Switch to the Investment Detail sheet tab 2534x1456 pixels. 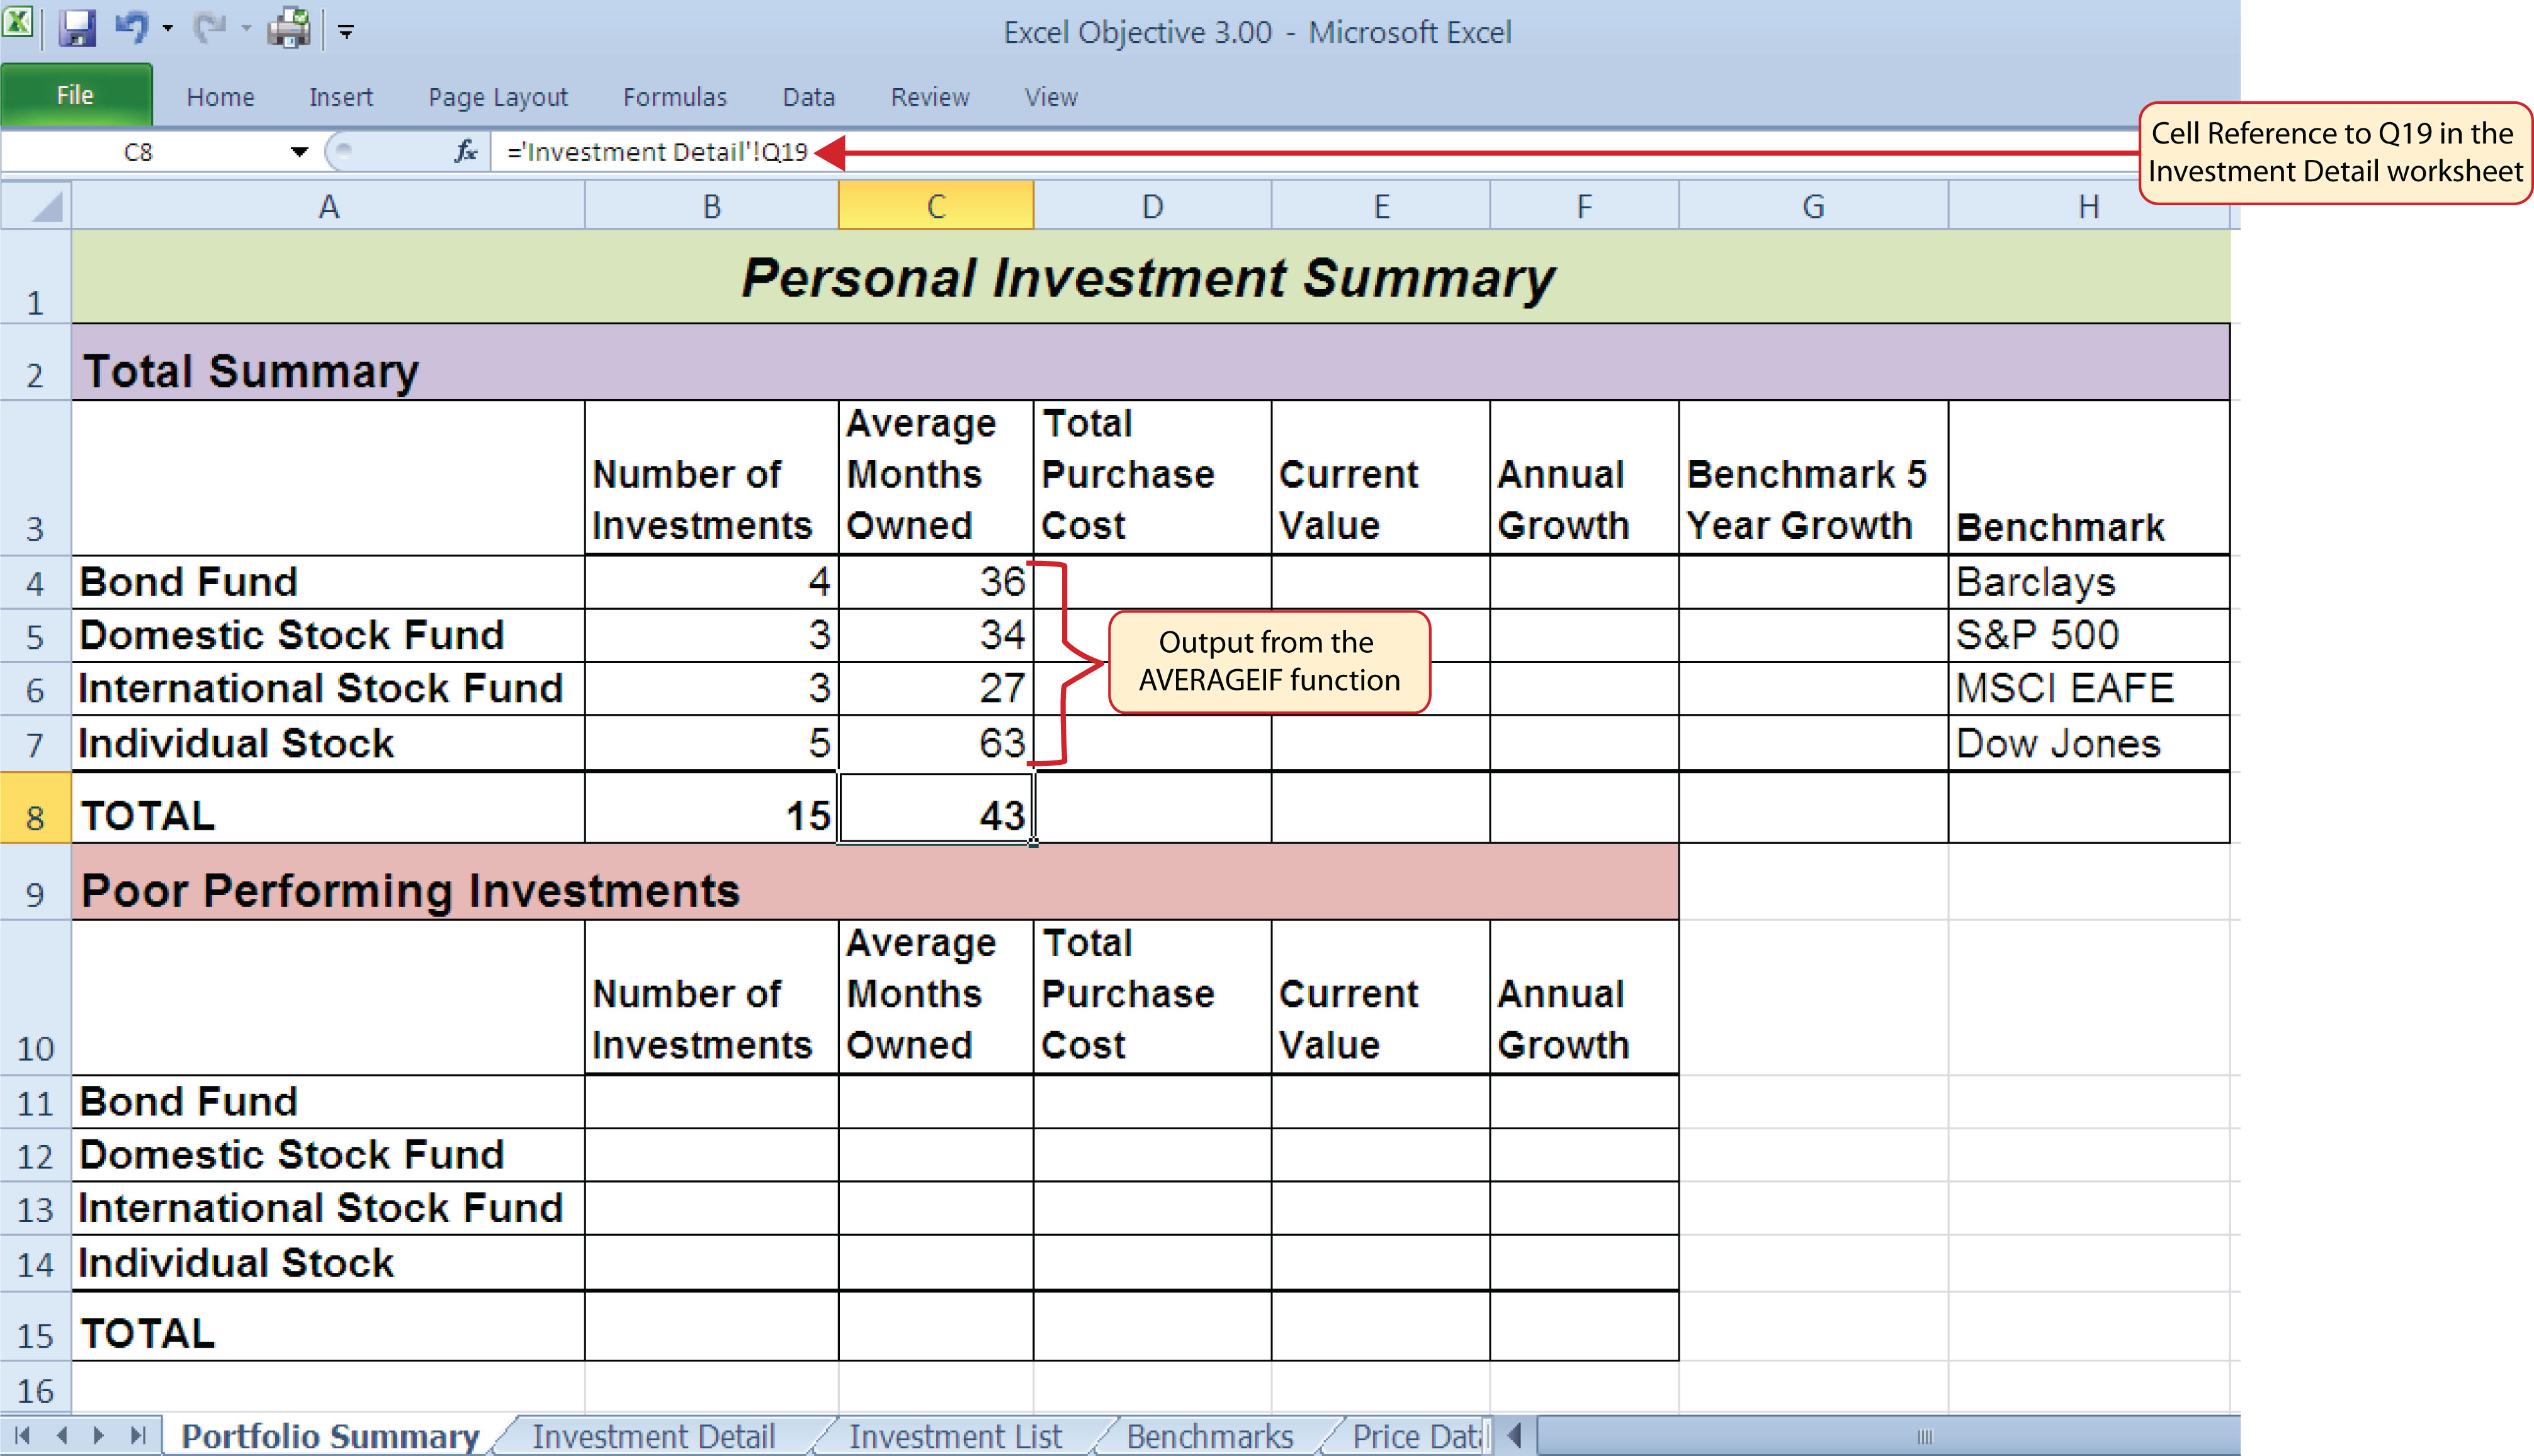click(x=654, y=1436)
